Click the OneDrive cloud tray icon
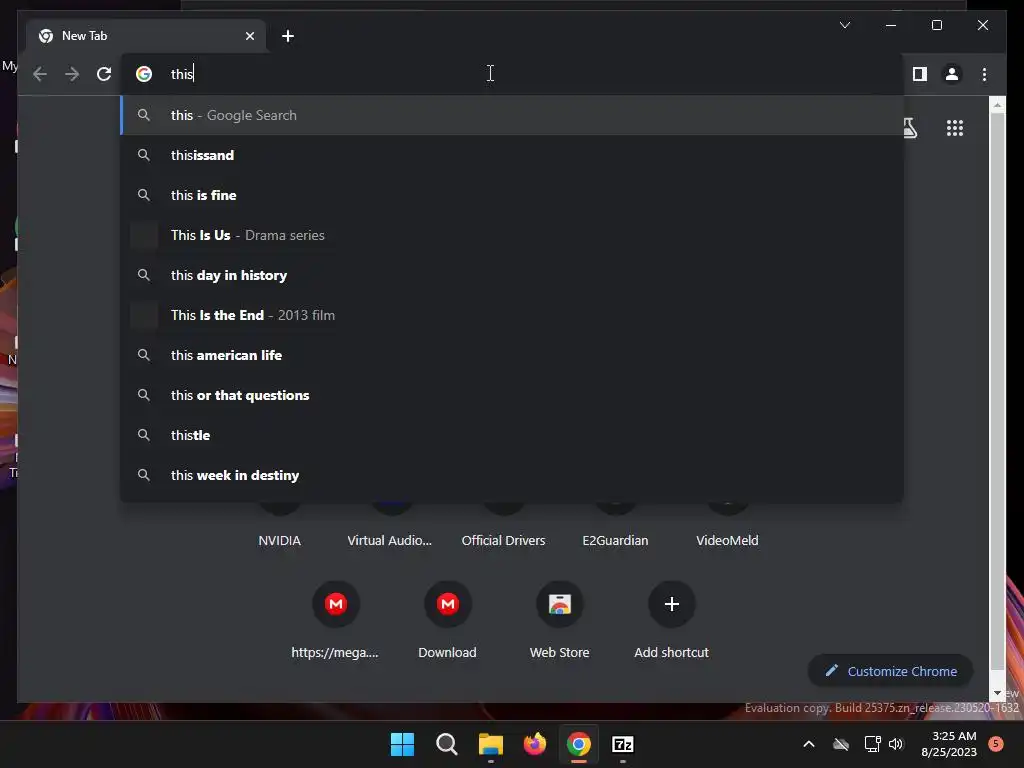Screen dimensions: 1024x768 841,744
